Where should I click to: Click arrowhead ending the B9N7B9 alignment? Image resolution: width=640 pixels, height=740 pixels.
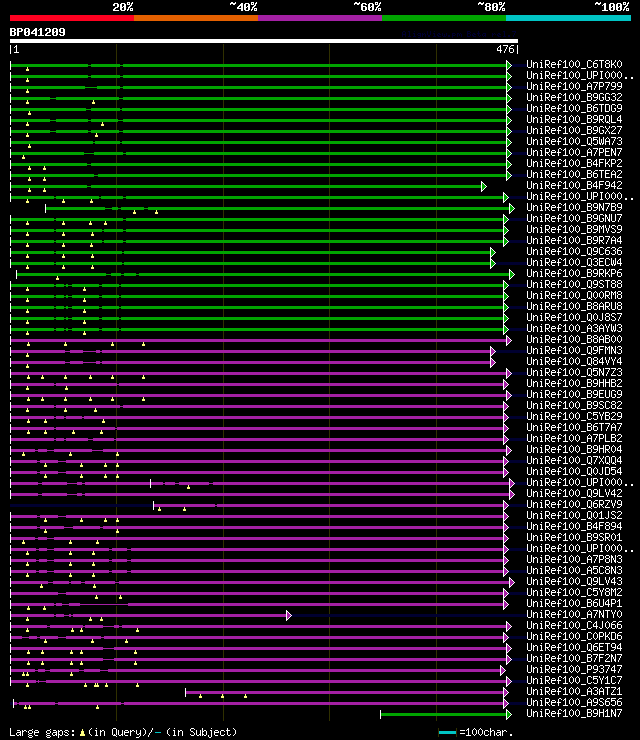click(512, 208)
